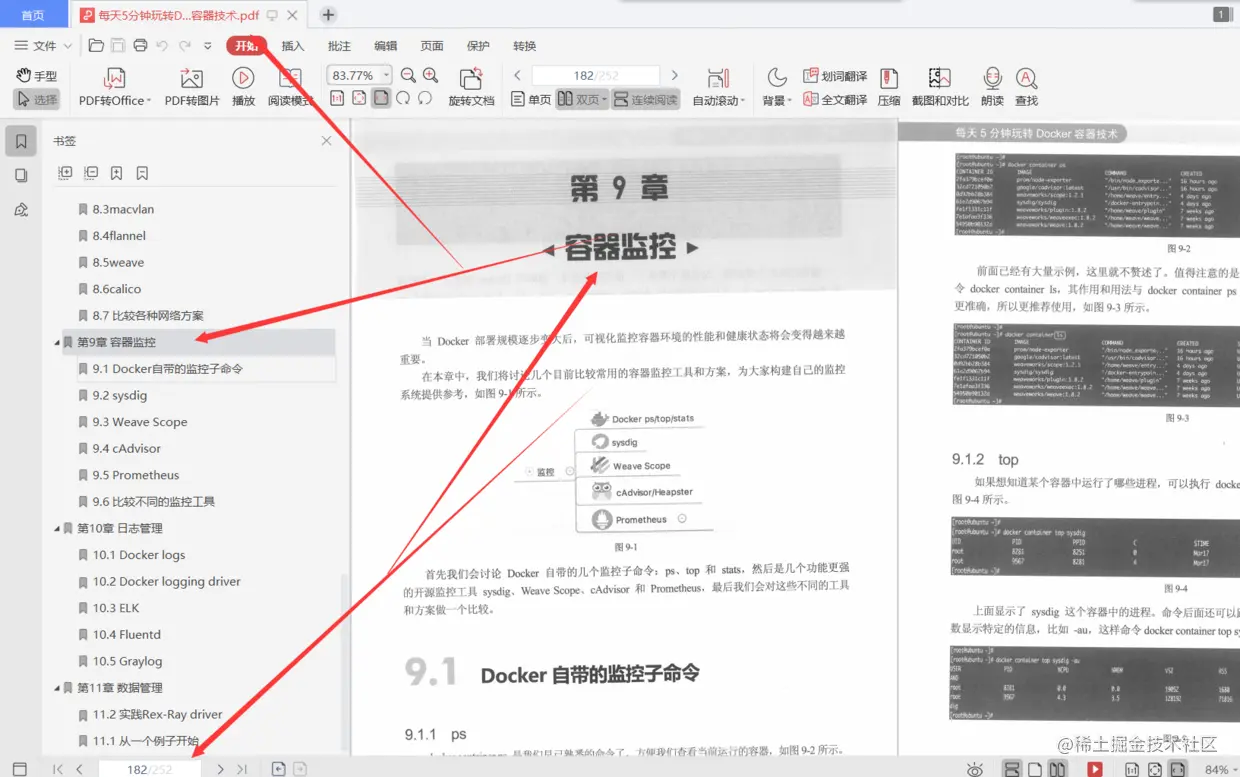Click toolbar page number field 182/252
The image size is (1240, 777).
pos(595,75)
